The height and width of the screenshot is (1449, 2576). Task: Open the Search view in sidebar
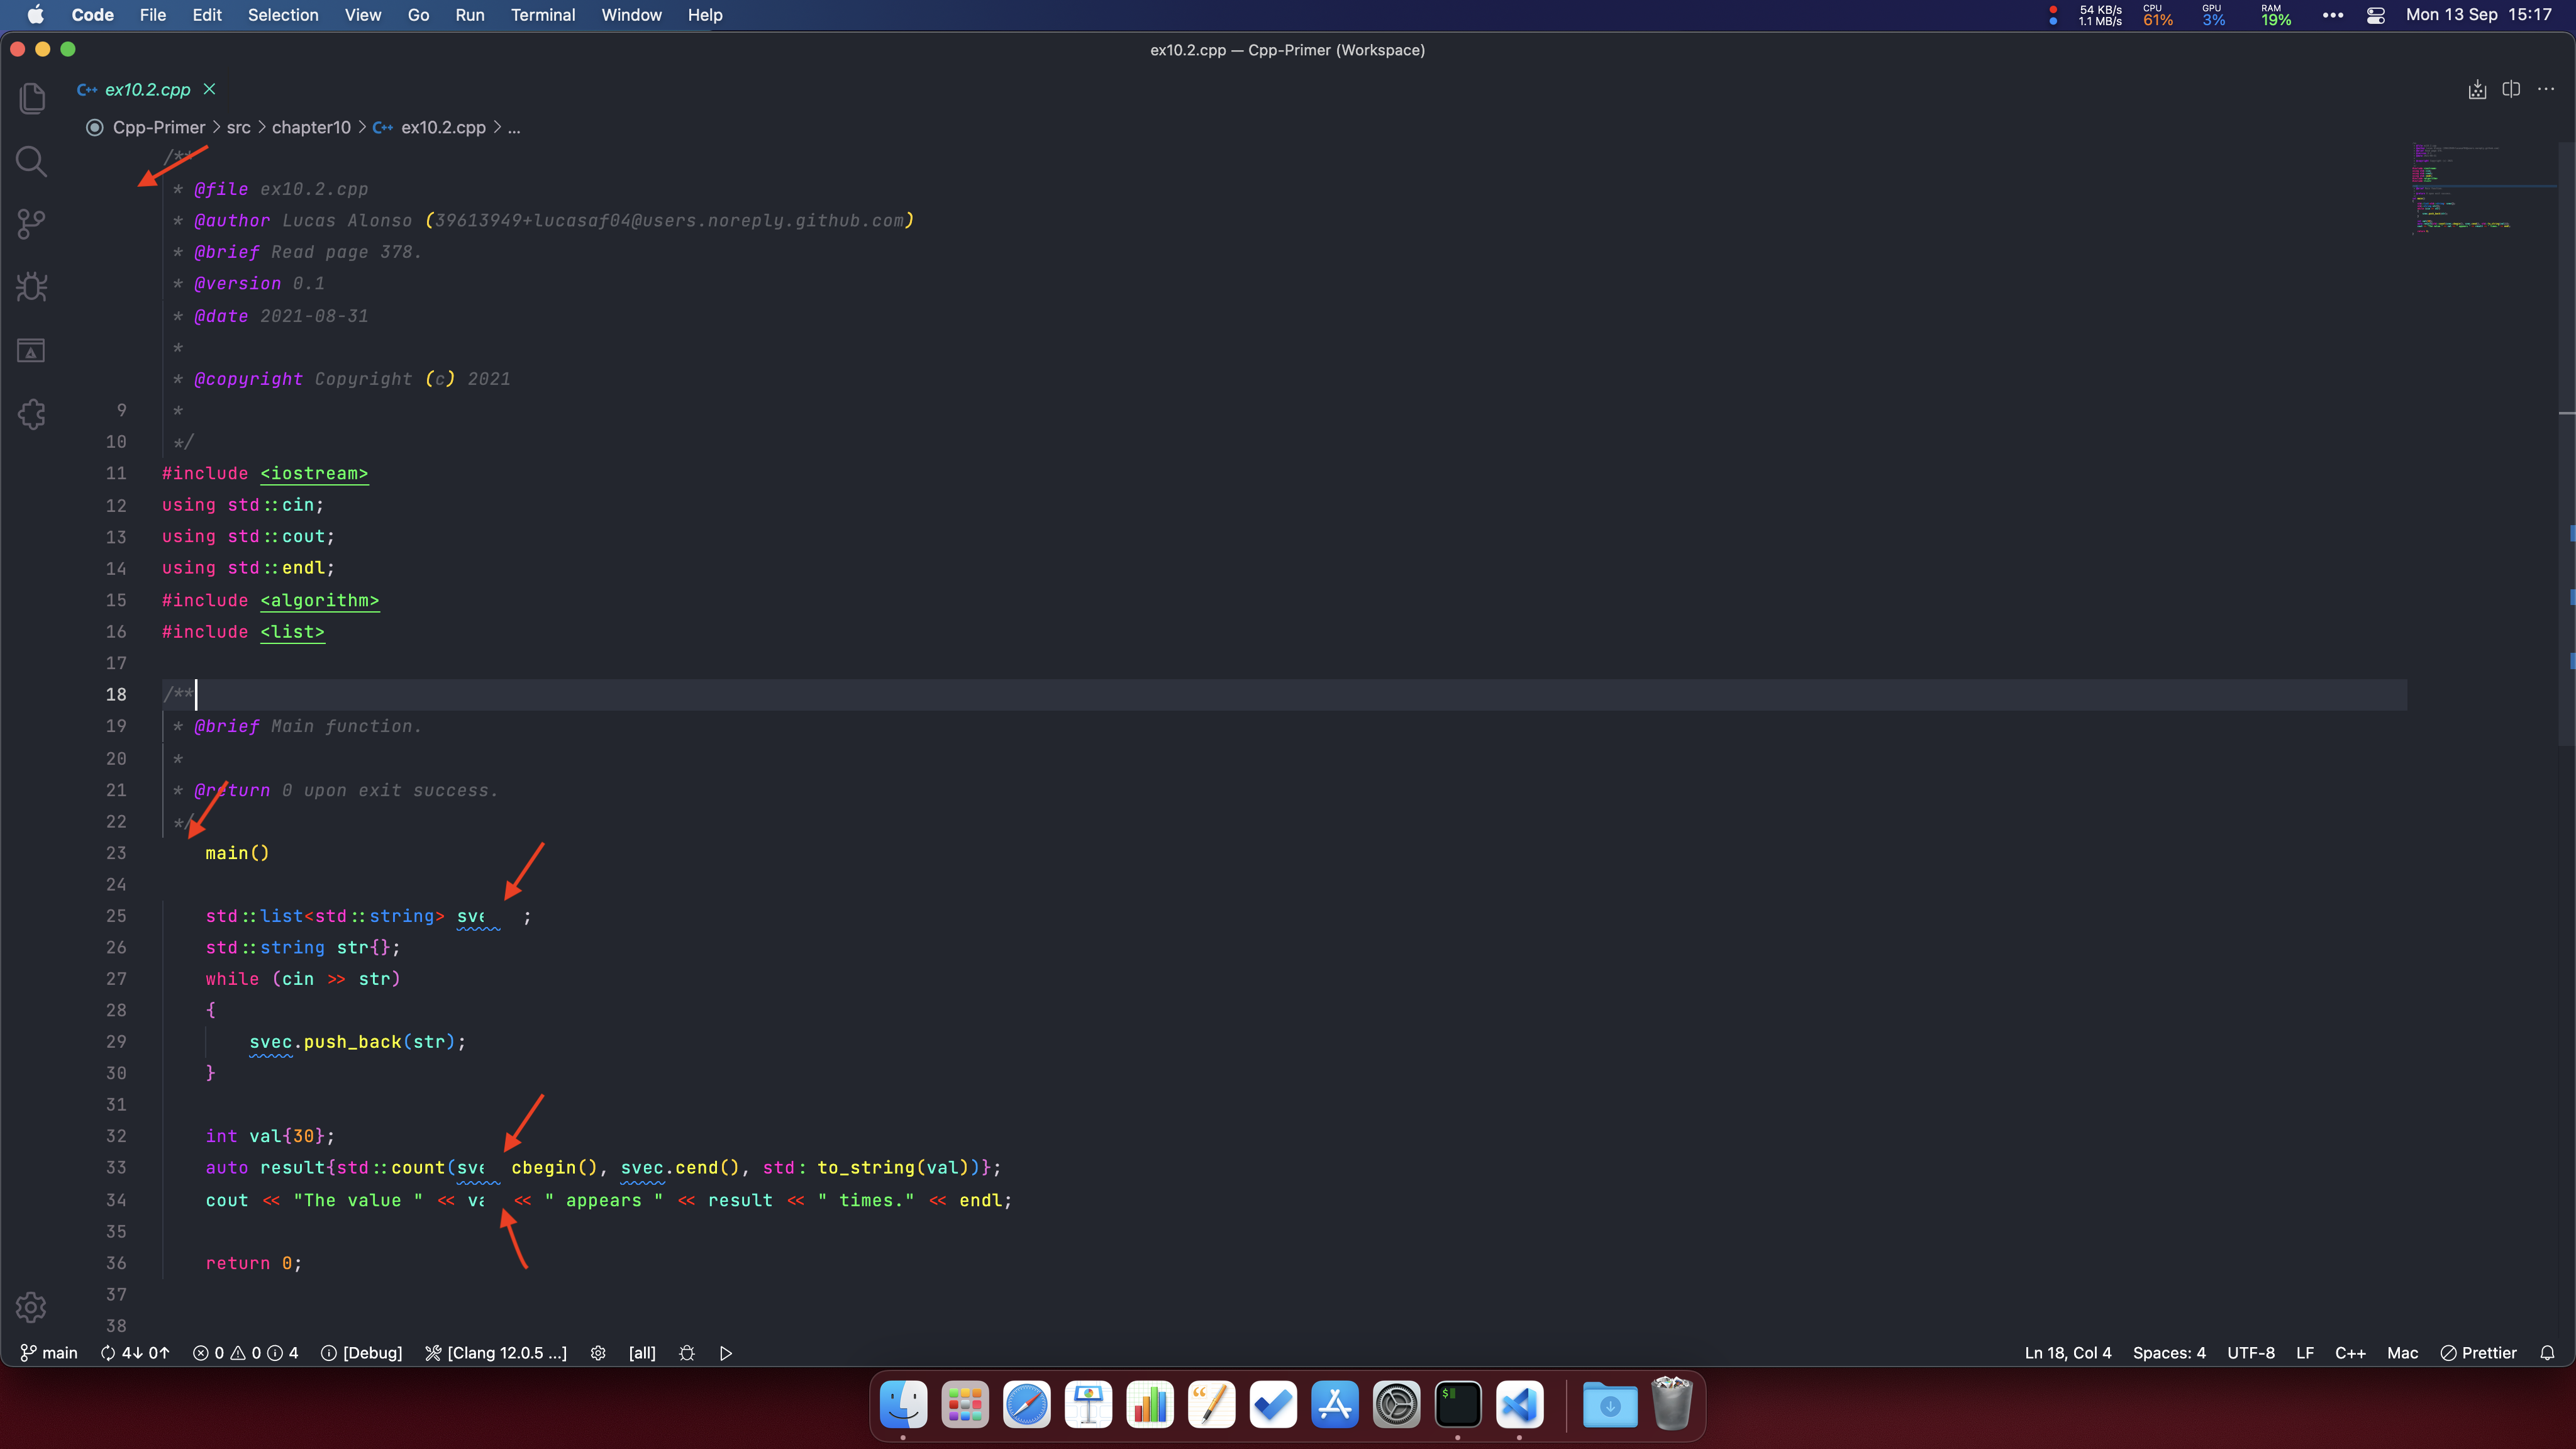[x=32, y=161]
